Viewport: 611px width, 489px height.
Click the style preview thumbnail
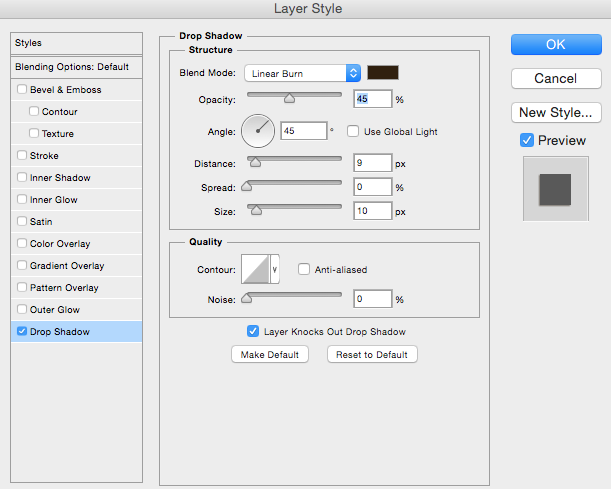pyautogui.click(x=555, y=187)
